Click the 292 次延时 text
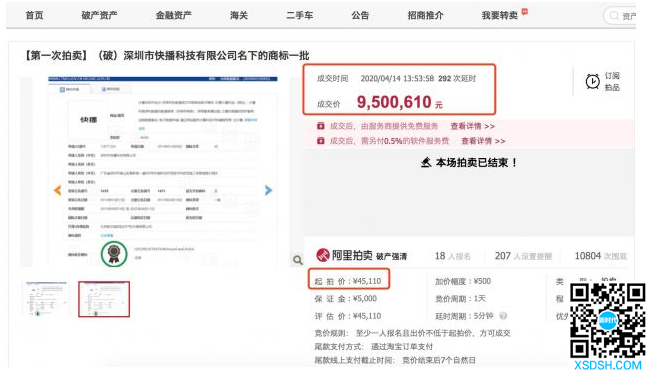 [x=457, y=78]
